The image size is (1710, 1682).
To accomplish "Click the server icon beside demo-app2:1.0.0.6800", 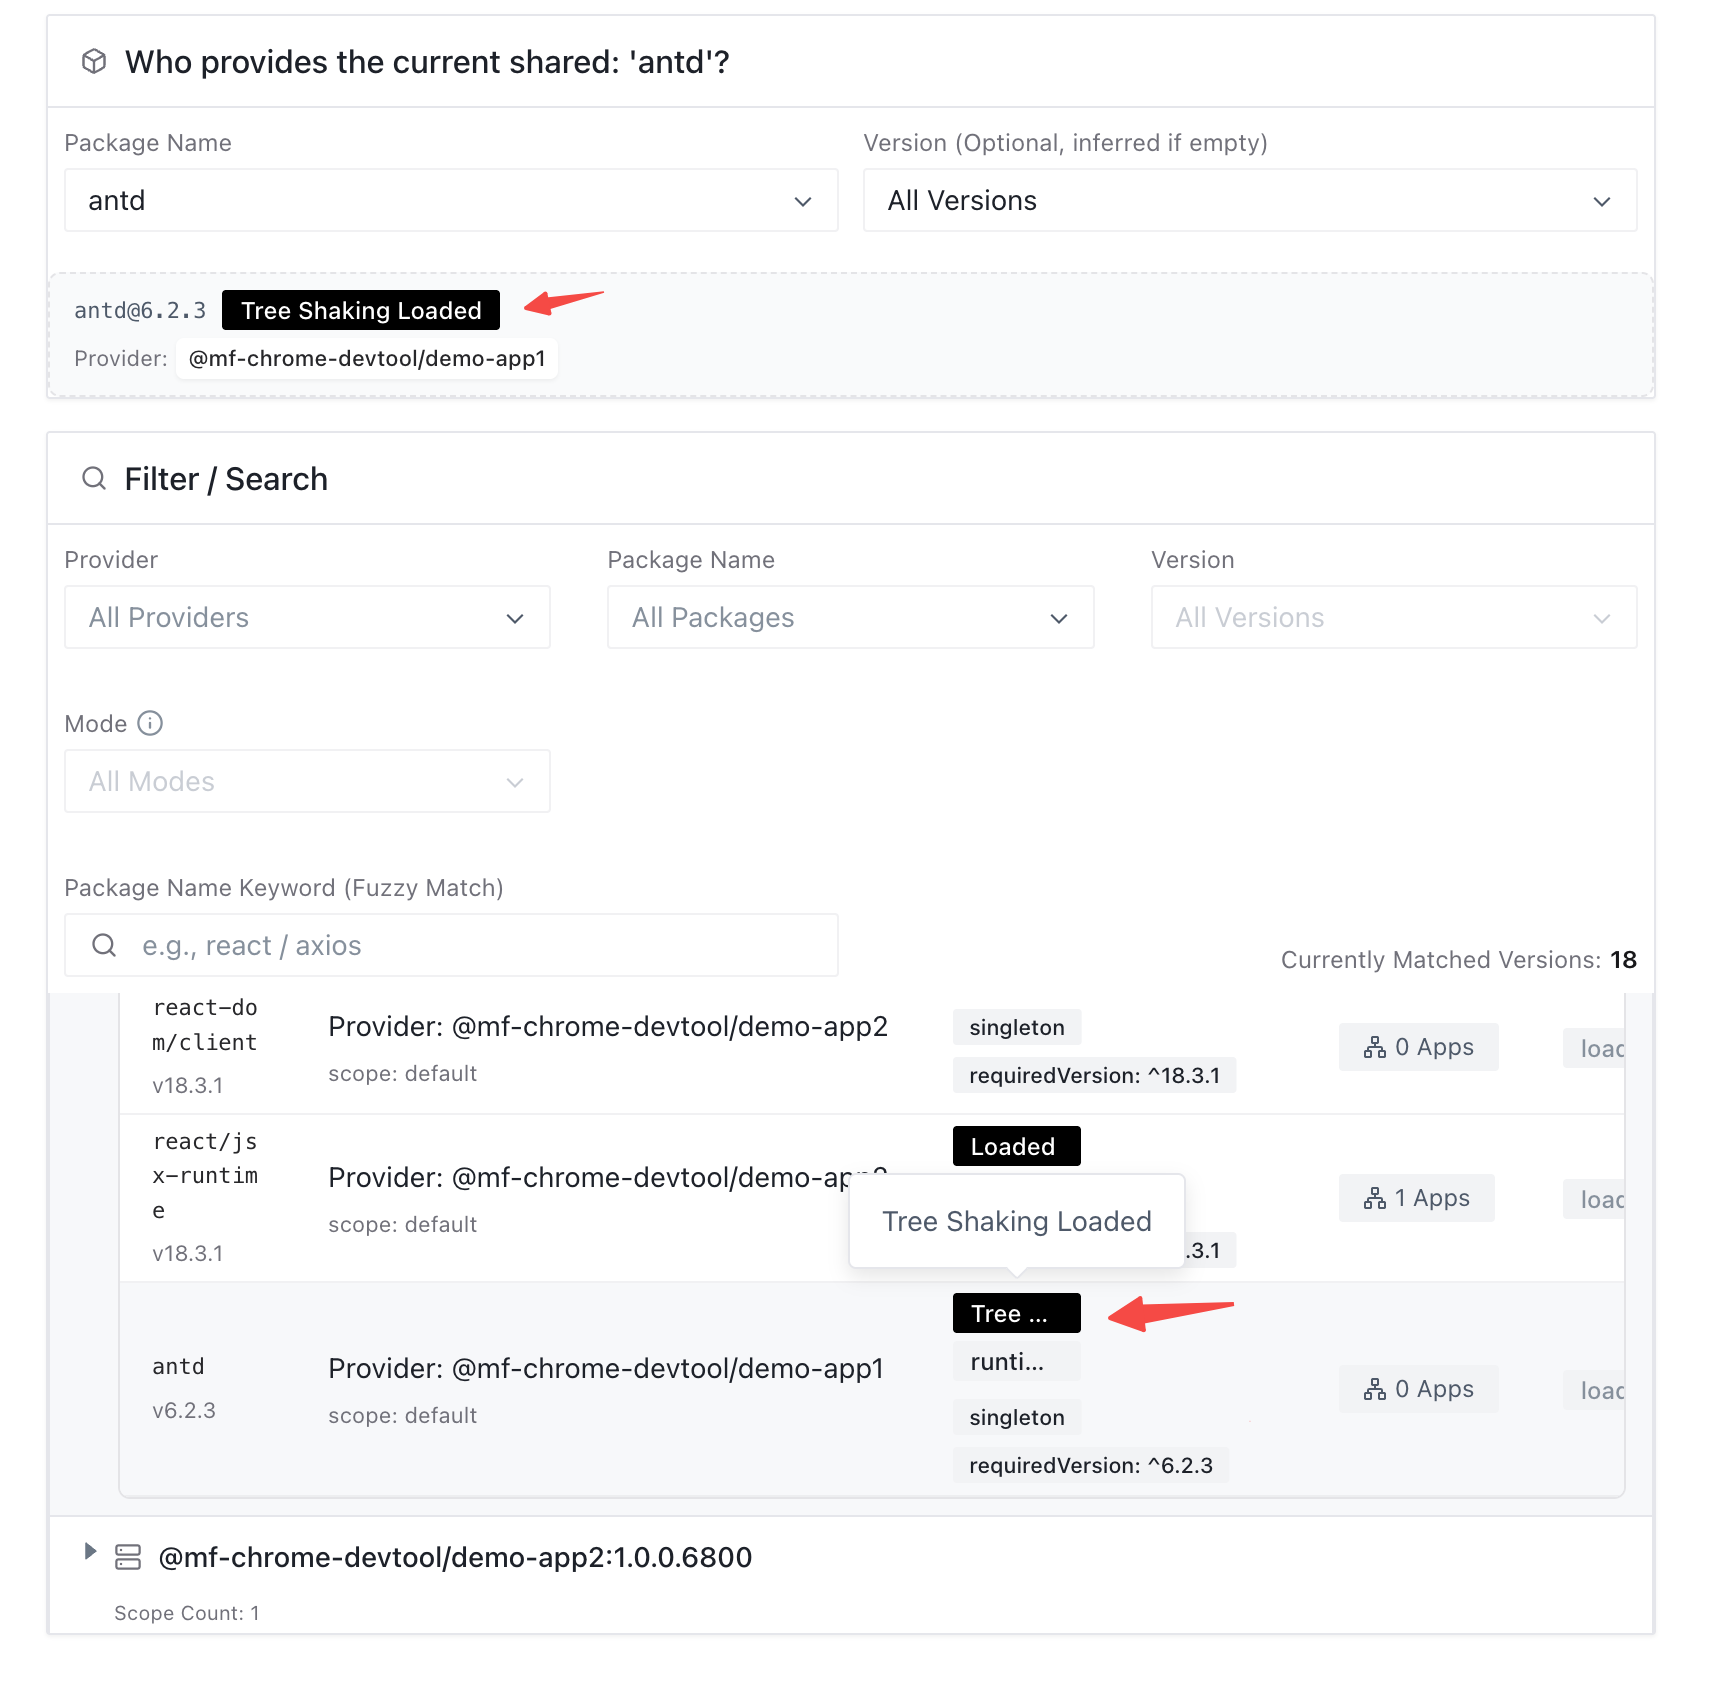I will coord(128,1557).
